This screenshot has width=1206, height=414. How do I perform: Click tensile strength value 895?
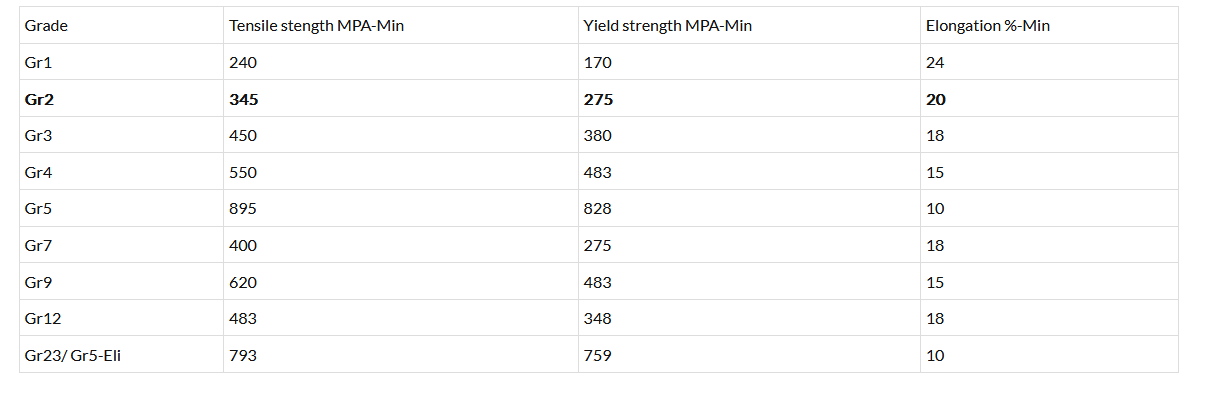(x=243, y=209)
